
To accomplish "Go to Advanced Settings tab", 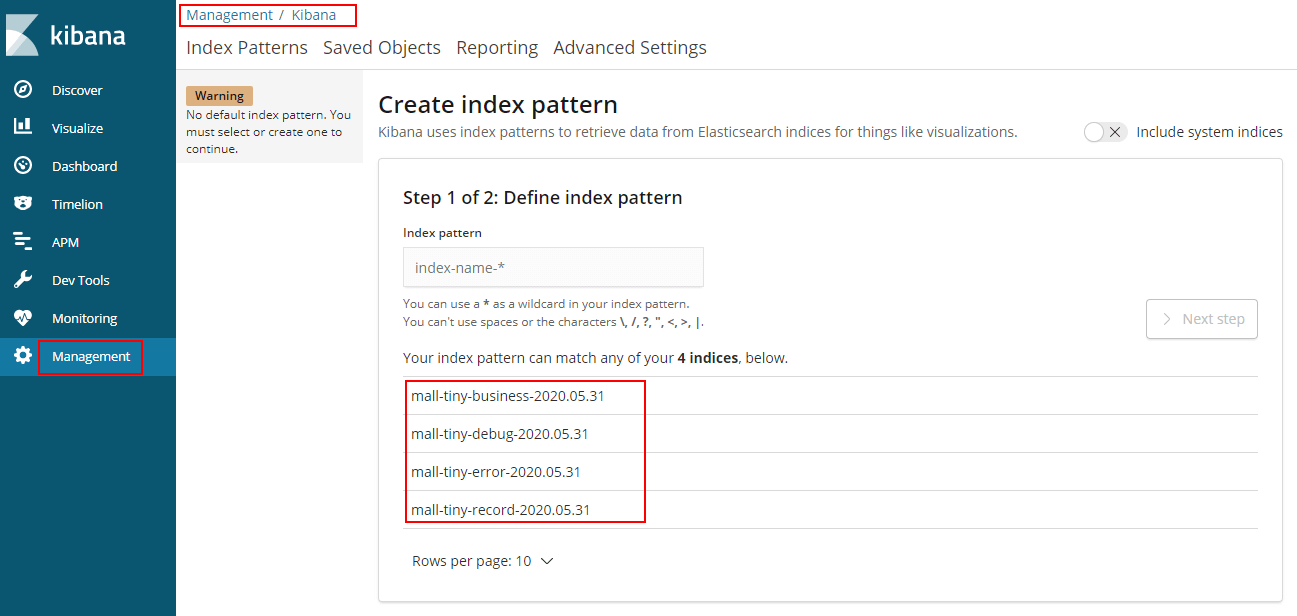I will pyautogui.click(x=630, y=47).
